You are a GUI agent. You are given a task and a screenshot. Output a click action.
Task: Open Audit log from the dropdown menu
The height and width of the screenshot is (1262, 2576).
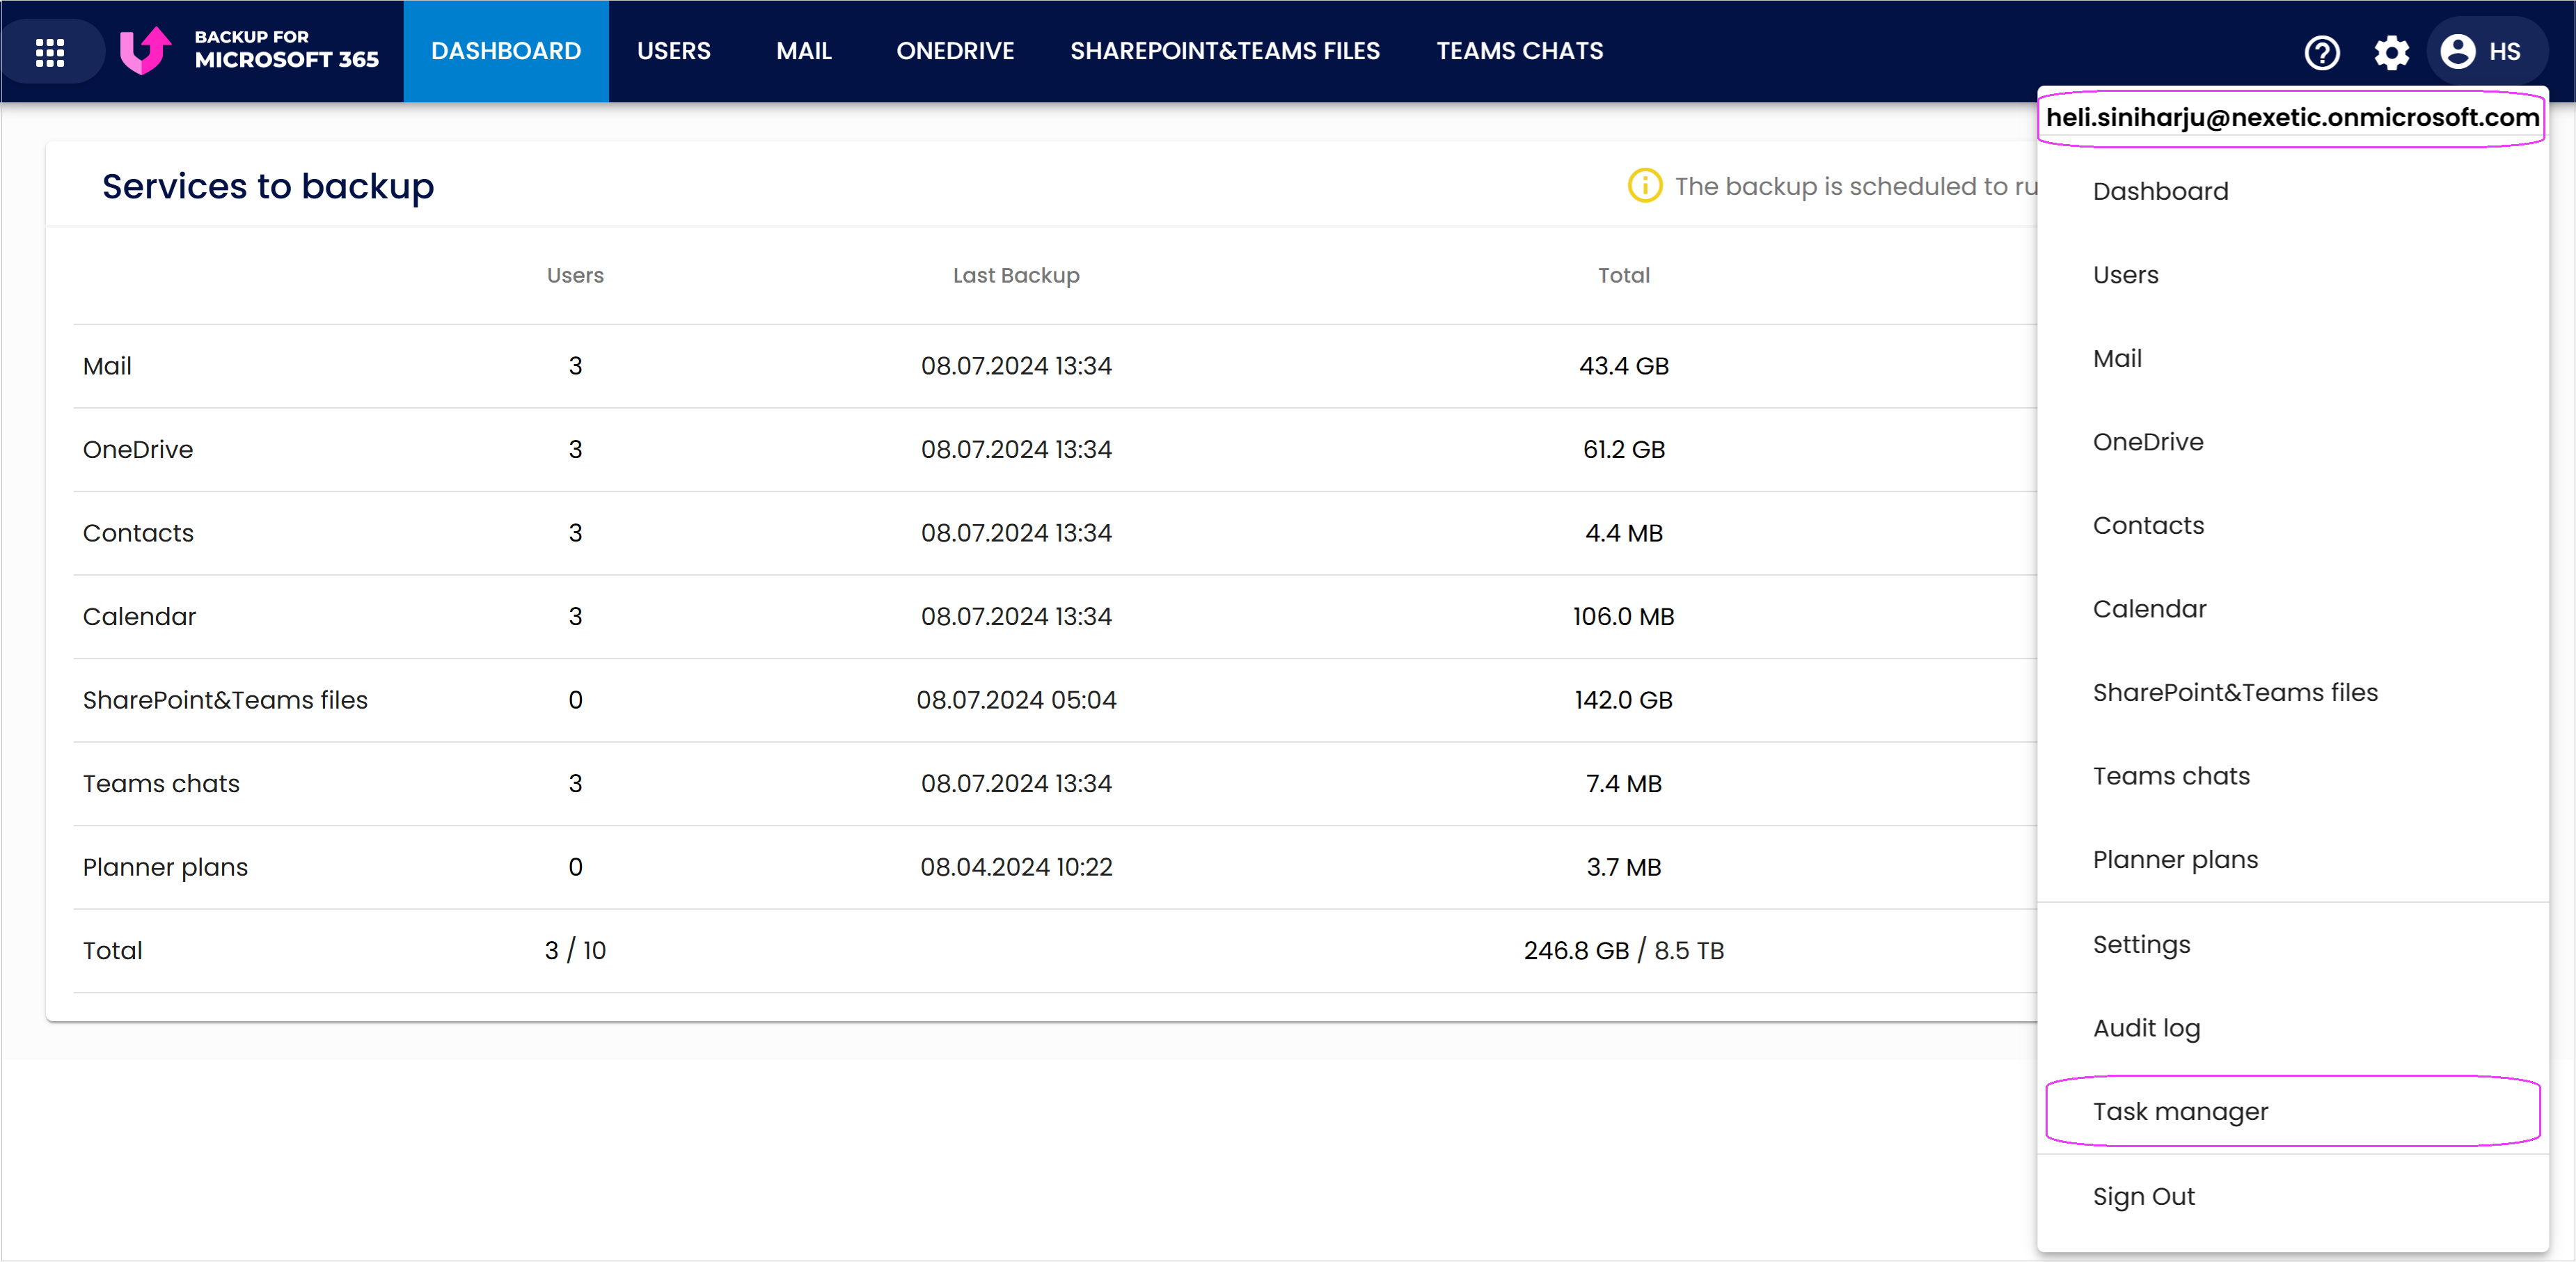coord(2292,1028)
